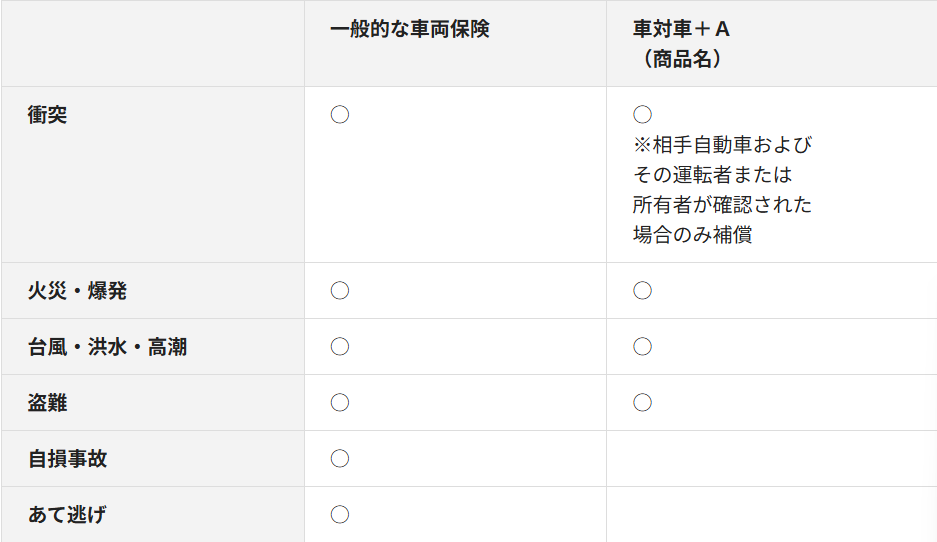Click the あて逃げ row label
This screenshot has width=937, height=542.
tap(67, 516)
